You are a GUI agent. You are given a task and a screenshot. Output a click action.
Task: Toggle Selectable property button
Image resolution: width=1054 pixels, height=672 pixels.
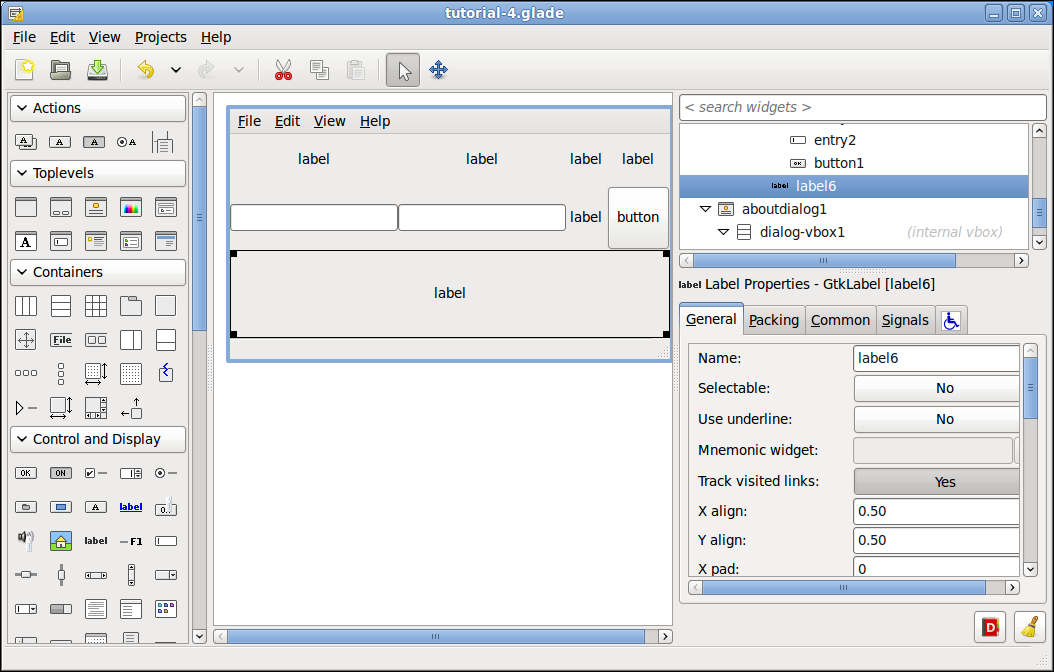[936, 388]
